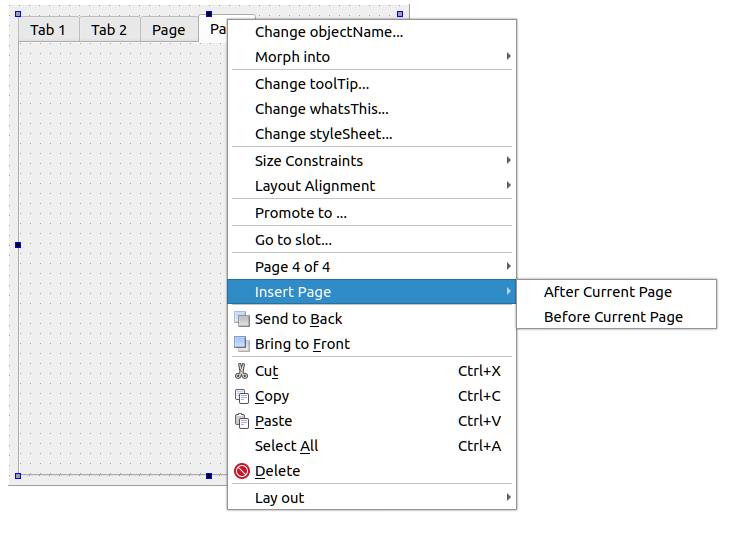Click the left-middle selection handle
The image size is (744, 536).
pyautogui.click(x=18, y=245)
